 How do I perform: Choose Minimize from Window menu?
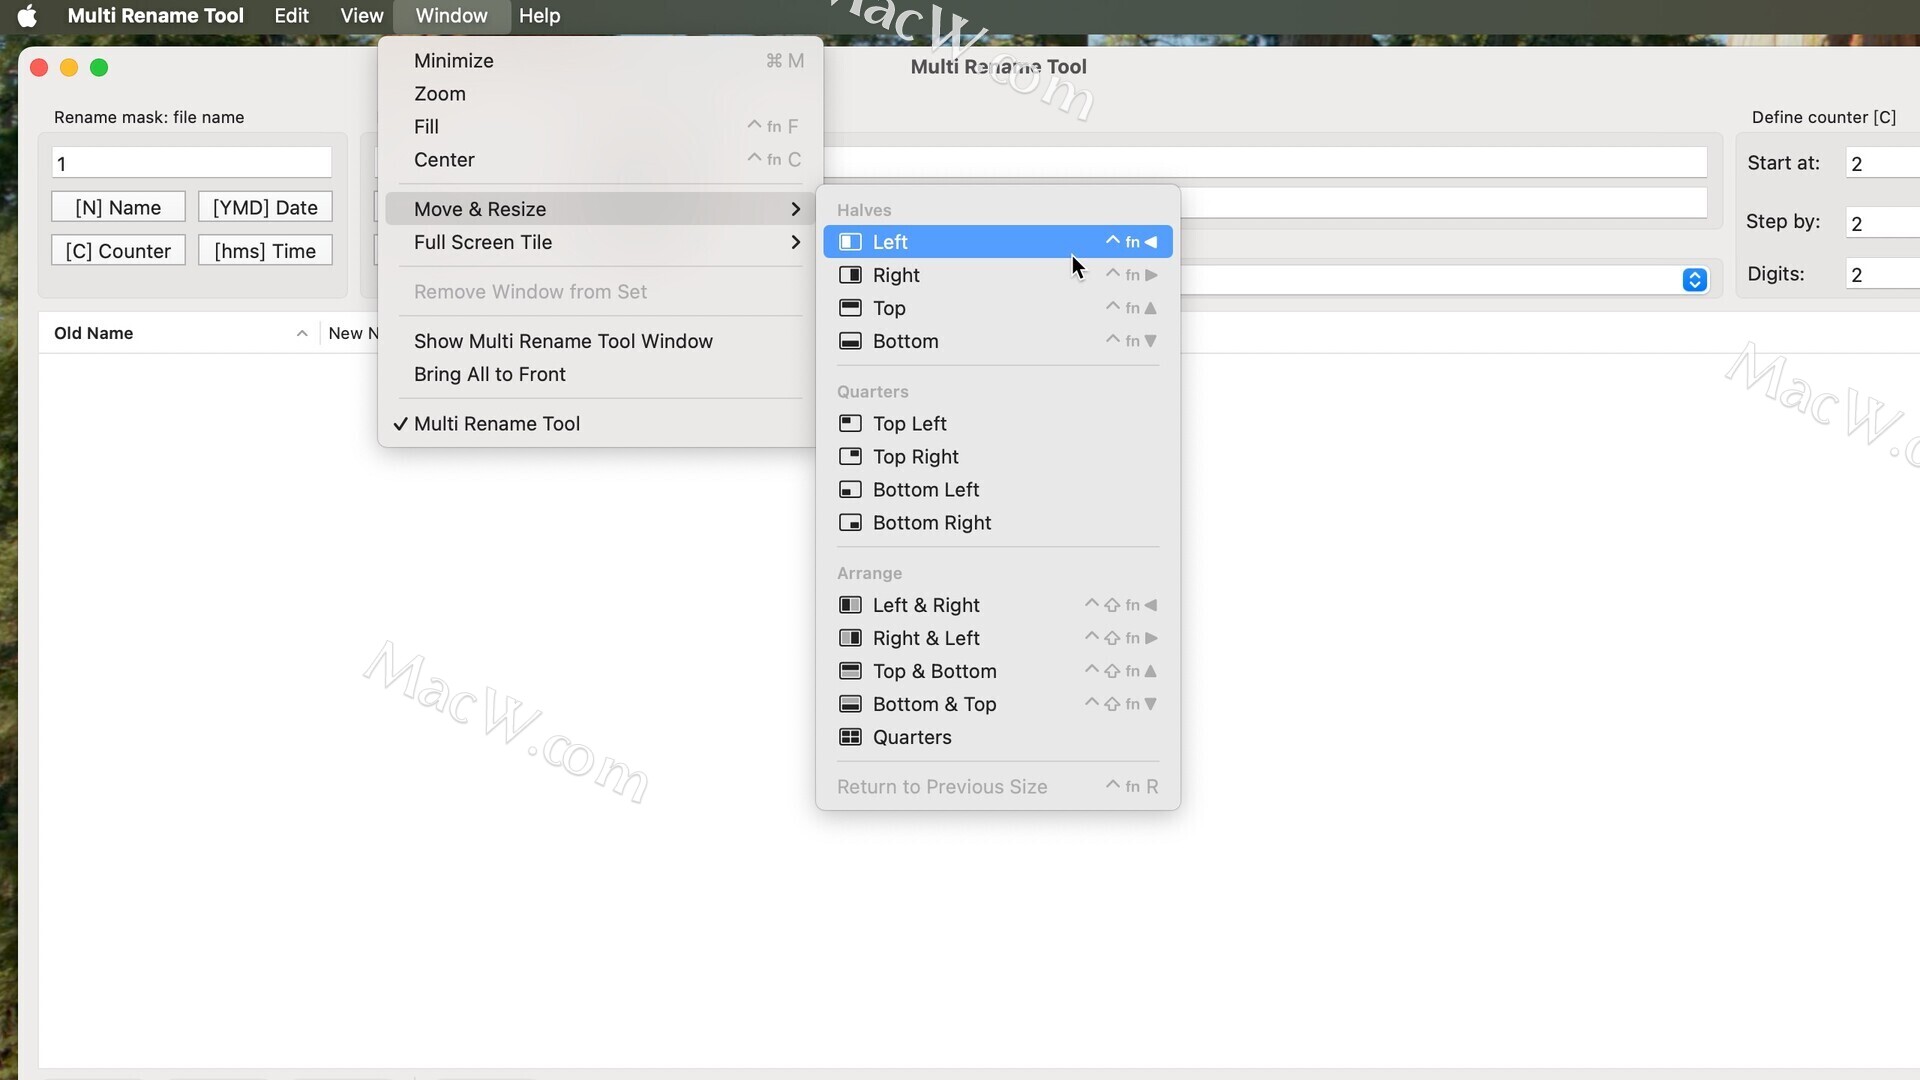point(600,61)
